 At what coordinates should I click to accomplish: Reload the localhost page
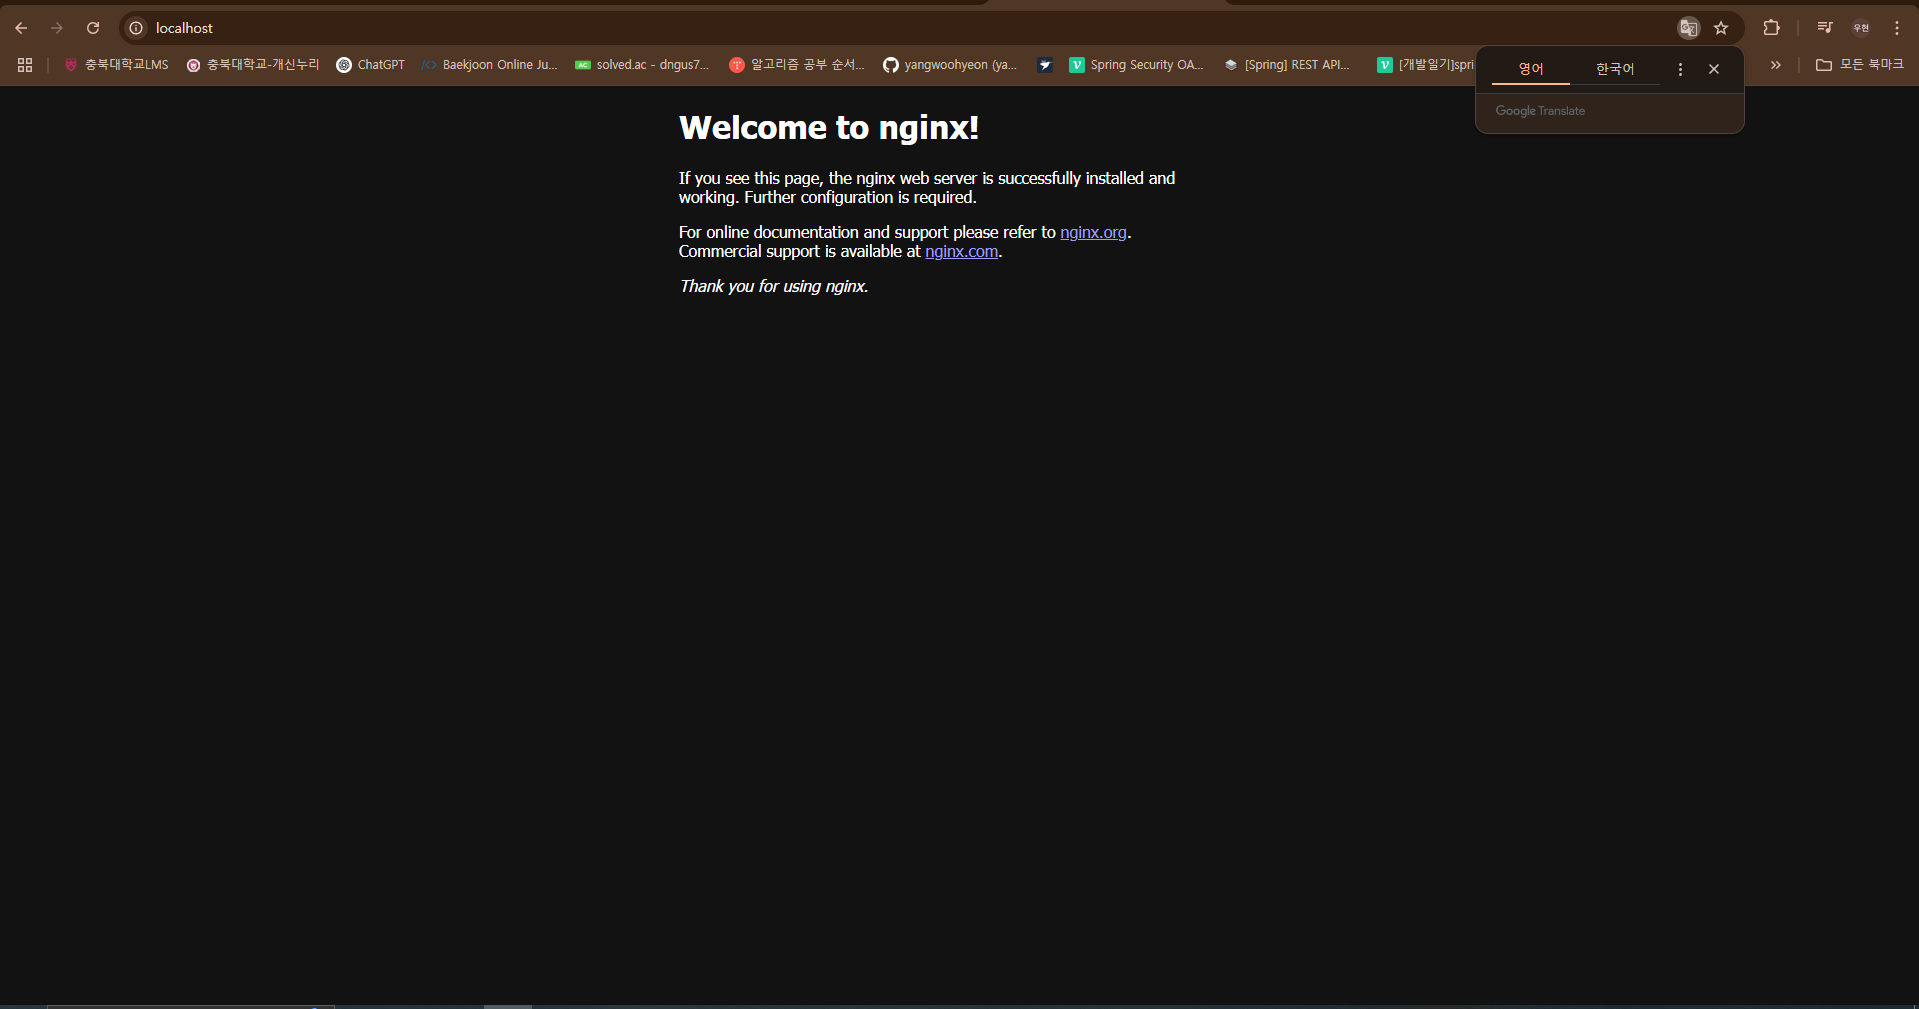point(93,28)
